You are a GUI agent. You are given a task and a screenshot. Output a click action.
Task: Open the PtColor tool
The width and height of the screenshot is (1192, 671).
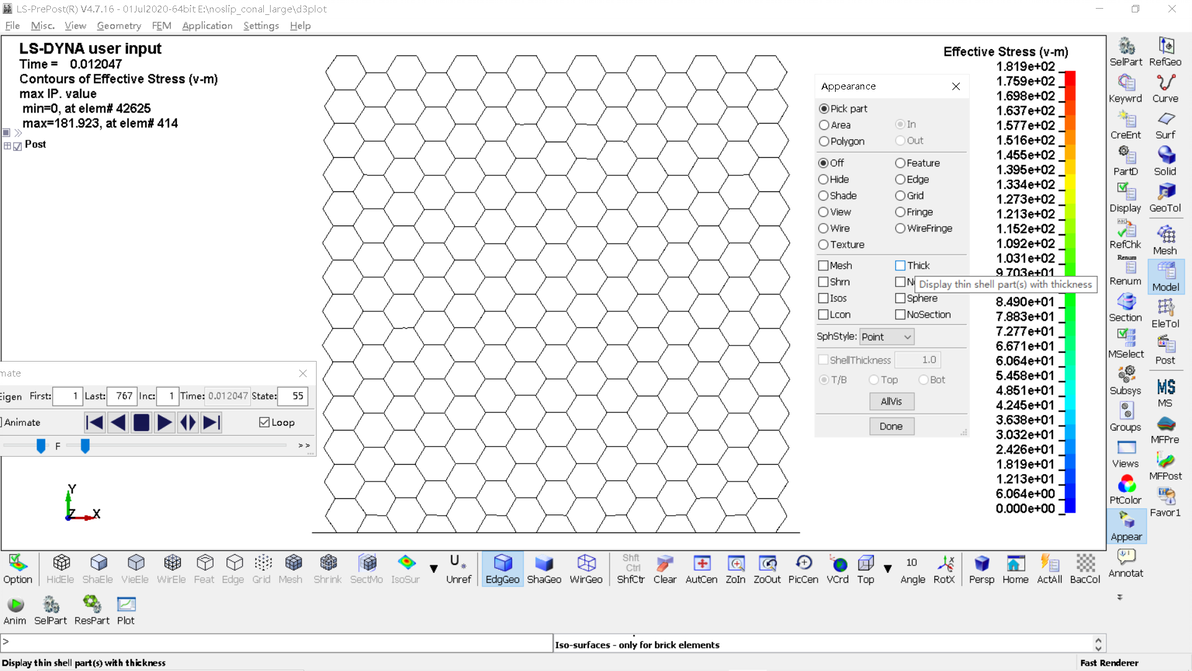point(1126,490)
